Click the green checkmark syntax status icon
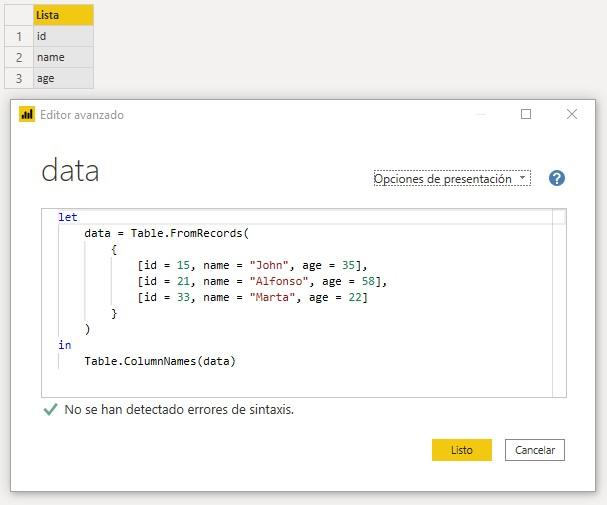The width and height of the screenshot is (607, 505). [x=50, y=410]
